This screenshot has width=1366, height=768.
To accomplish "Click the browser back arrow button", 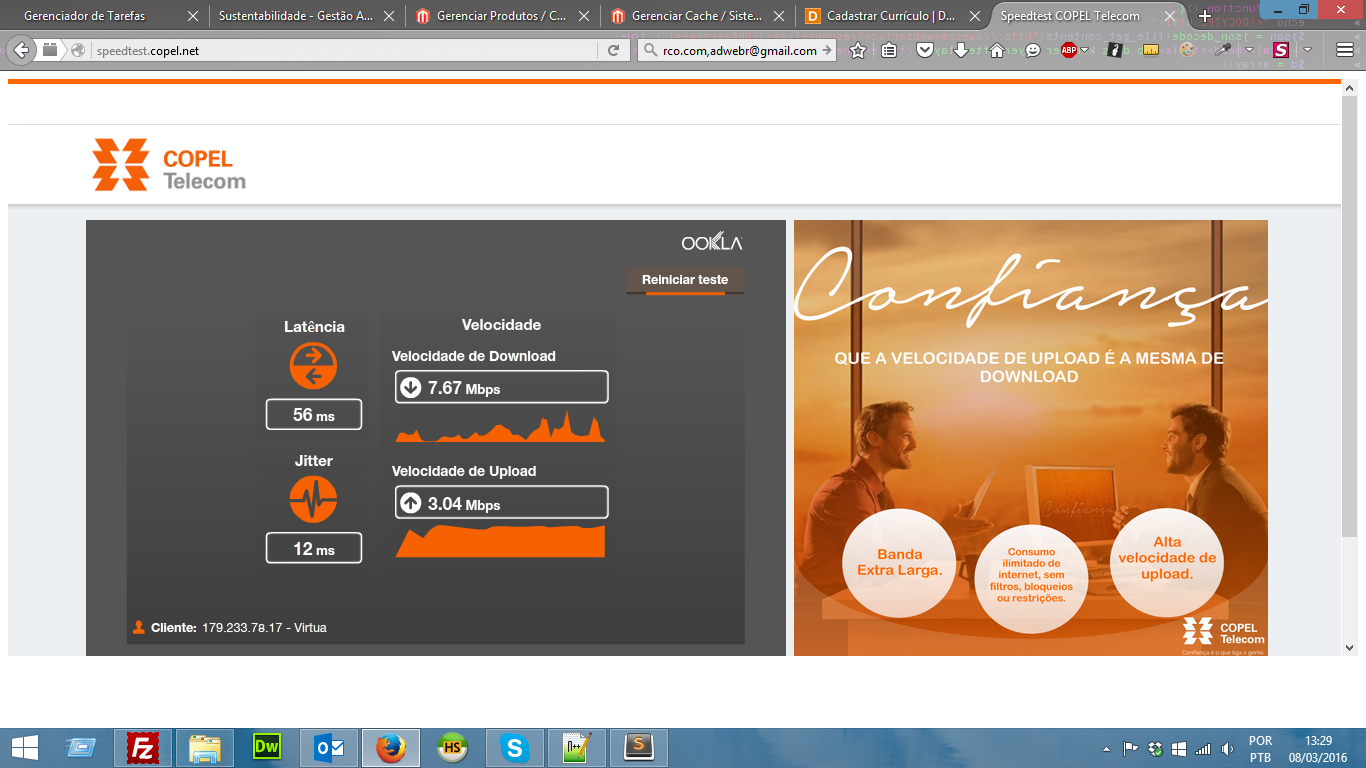I will point(21,50).
